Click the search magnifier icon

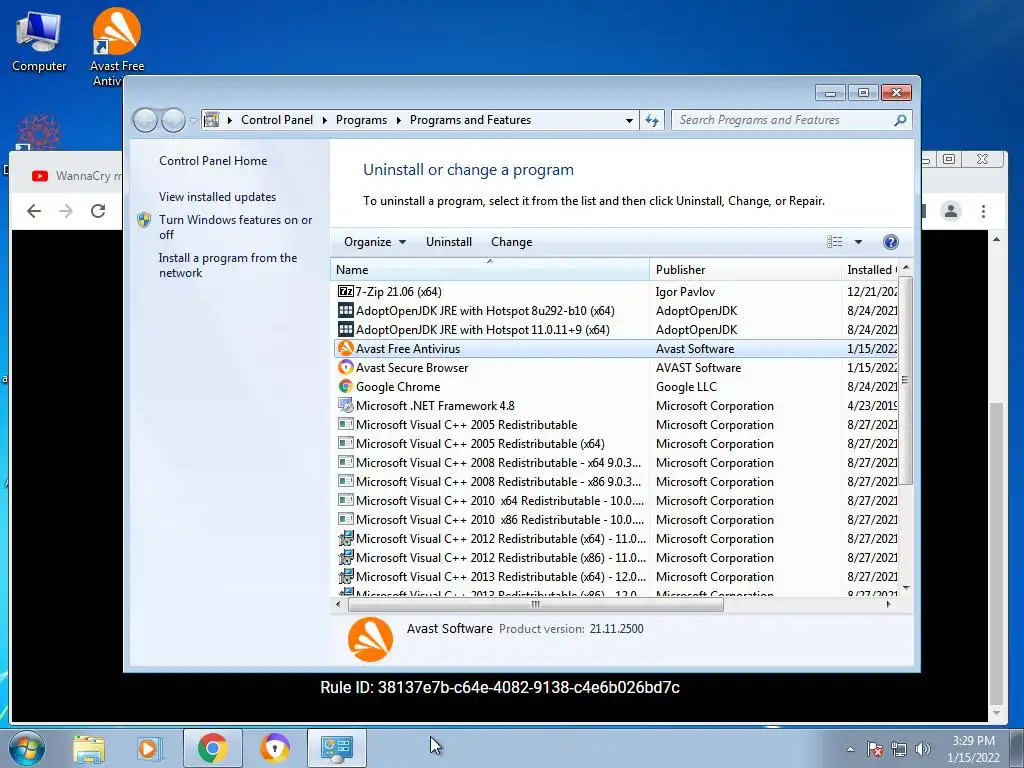click(900, 120)
